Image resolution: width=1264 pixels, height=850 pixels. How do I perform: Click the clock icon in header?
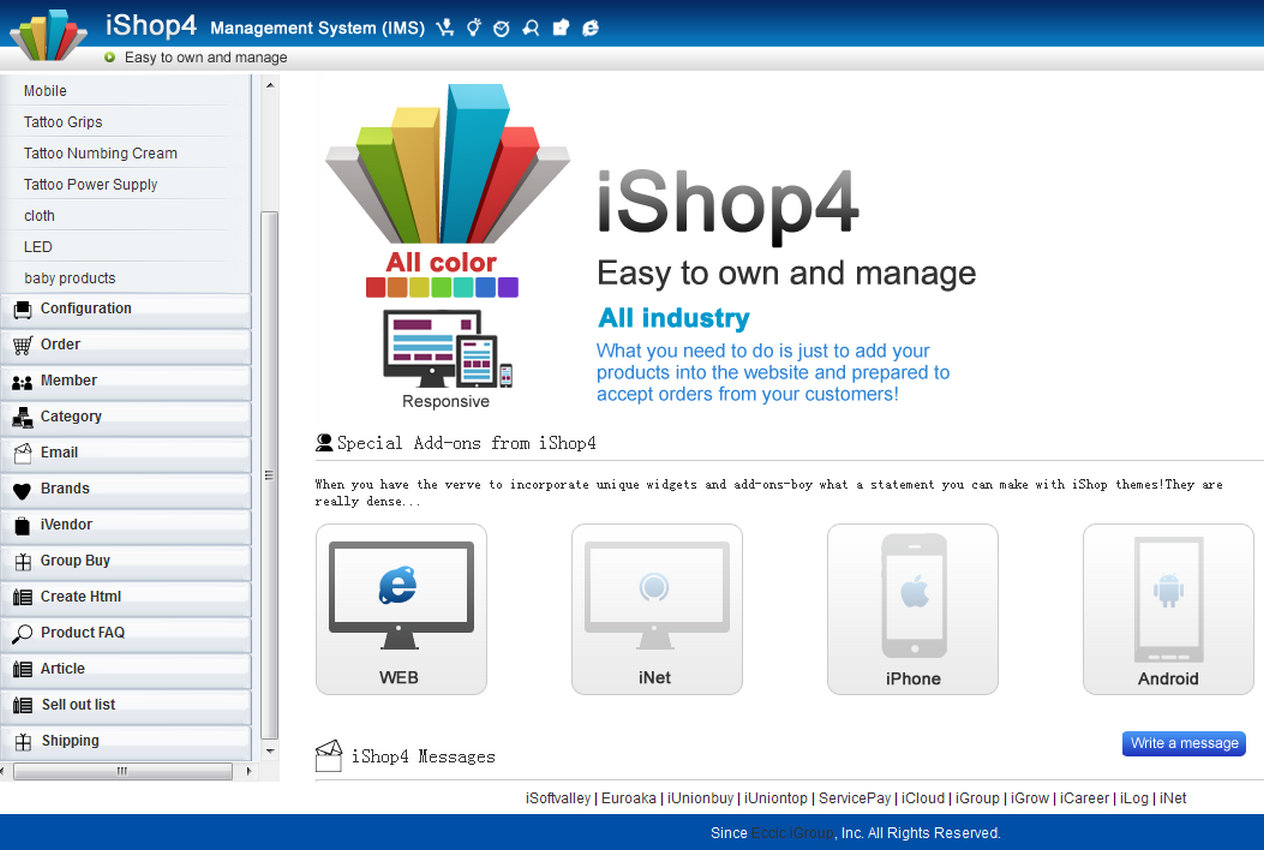502,28
